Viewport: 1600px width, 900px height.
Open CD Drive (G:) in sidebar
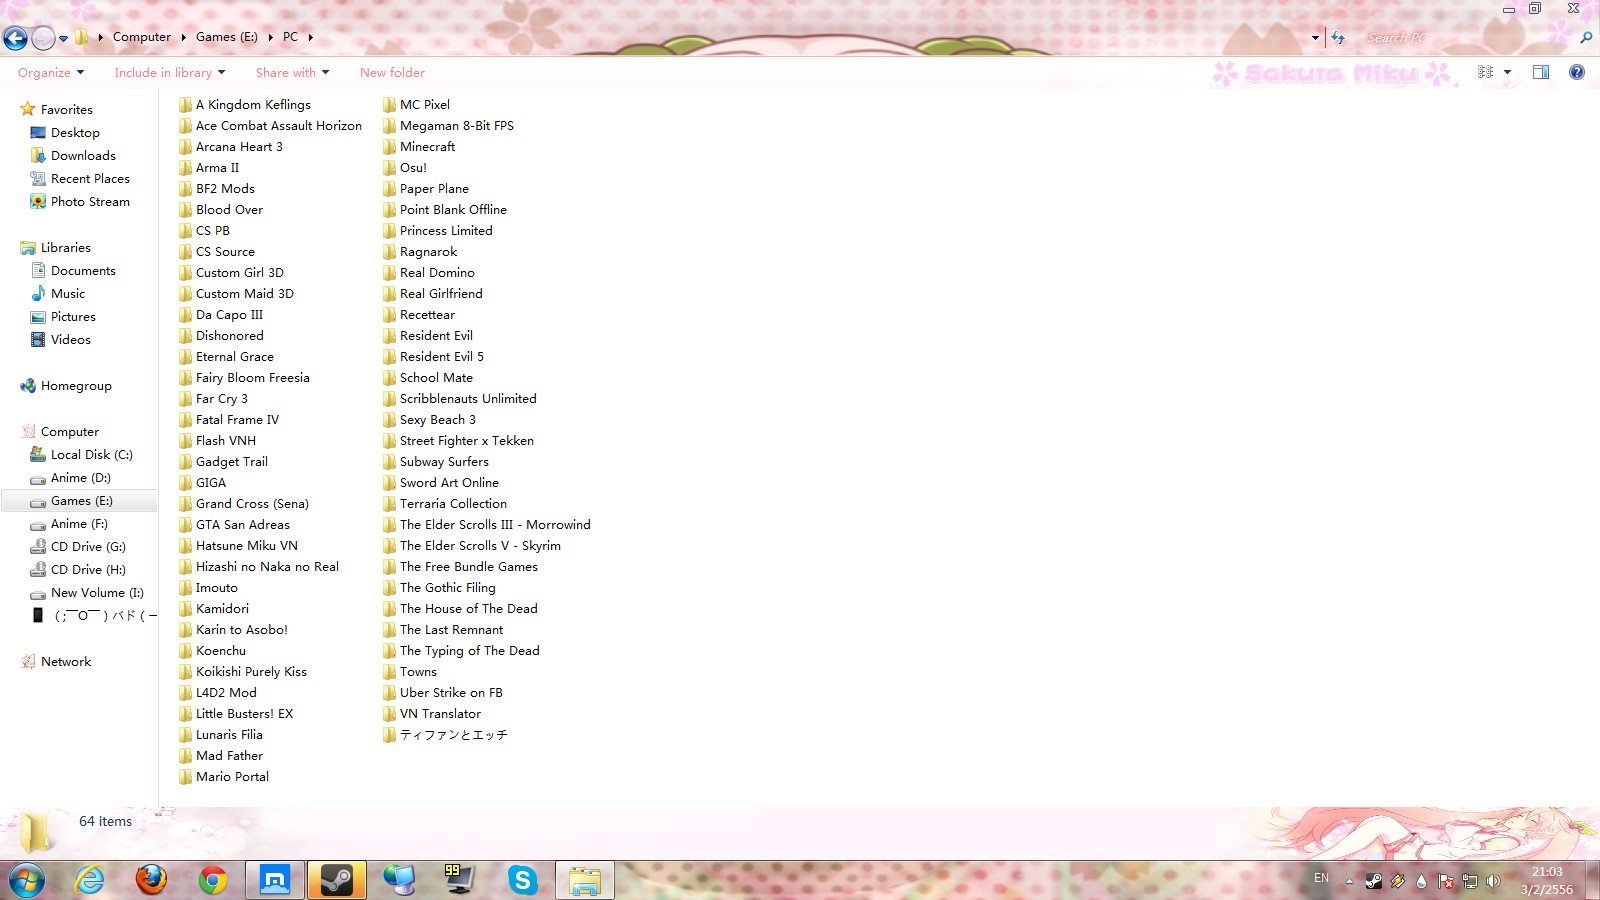(x=88, y=547)
